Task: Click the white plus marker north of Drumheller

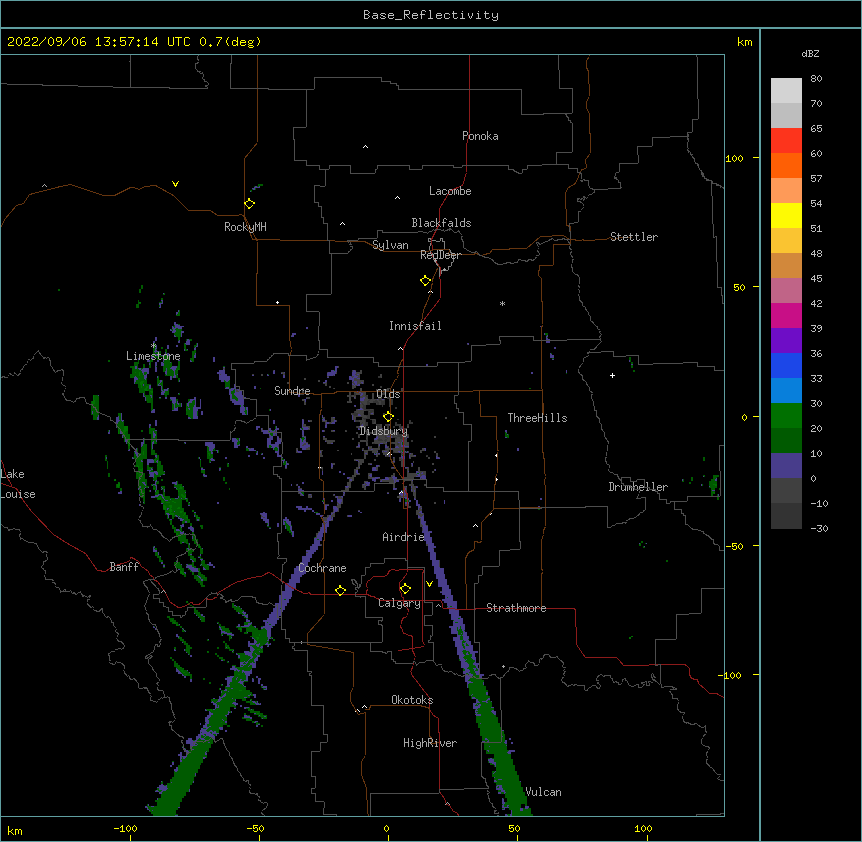Action: click(612, 375)
